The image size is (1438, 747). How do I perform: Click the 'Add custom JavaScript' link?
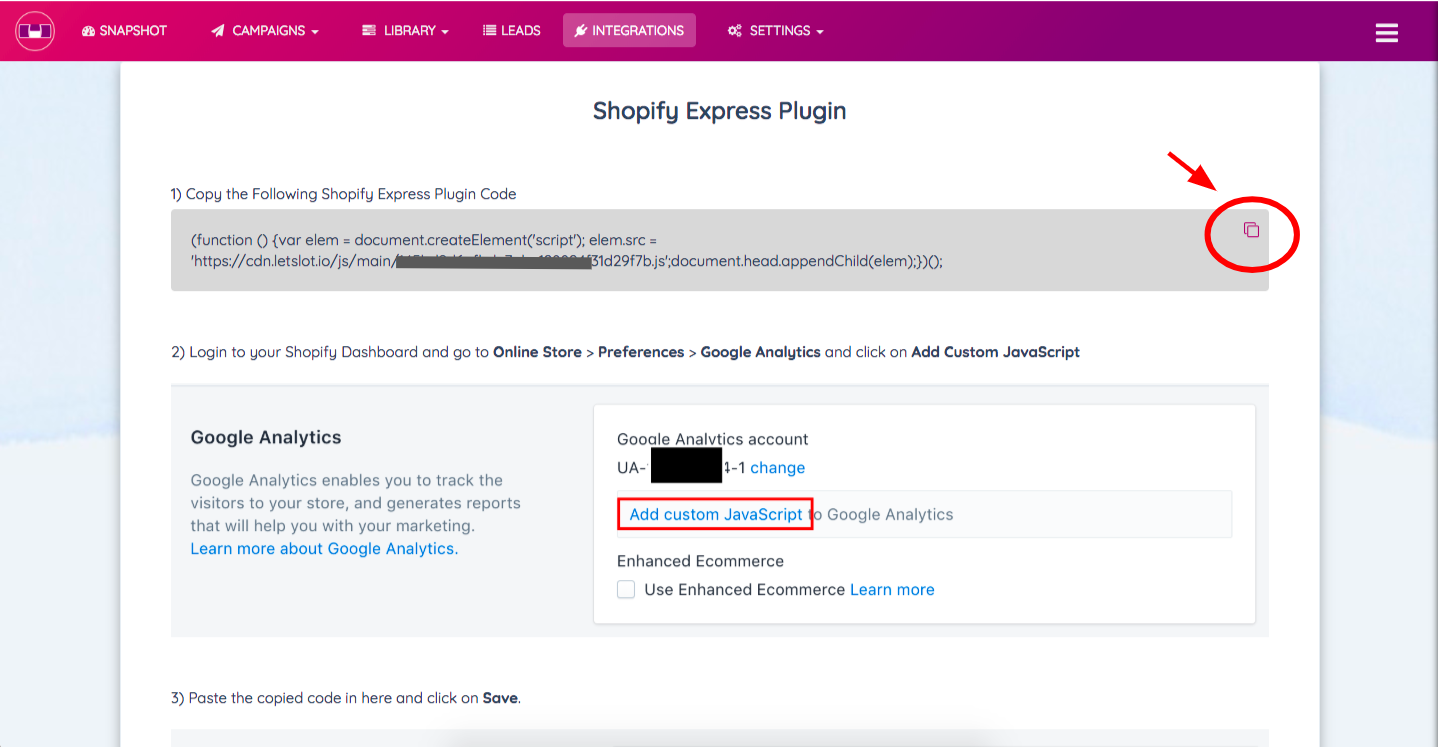click(x=716, y=514)
